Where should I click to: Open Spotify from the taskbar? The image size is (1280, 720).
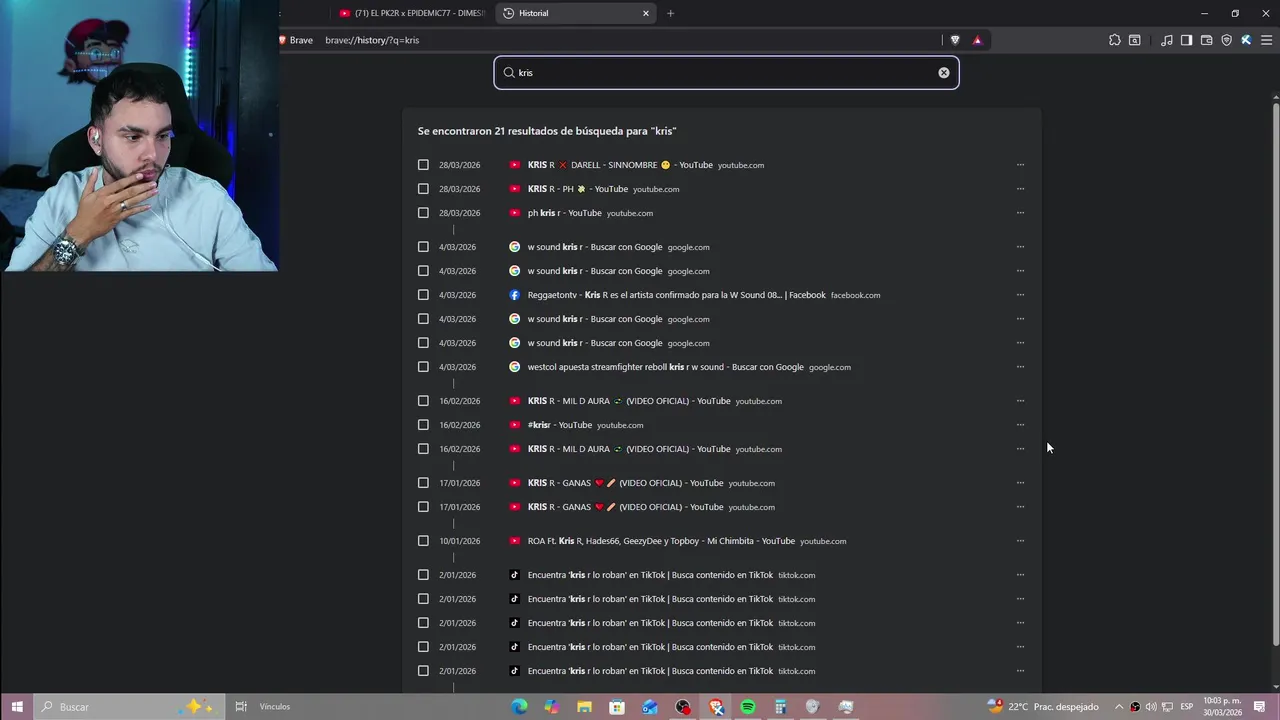click(748, 707)
